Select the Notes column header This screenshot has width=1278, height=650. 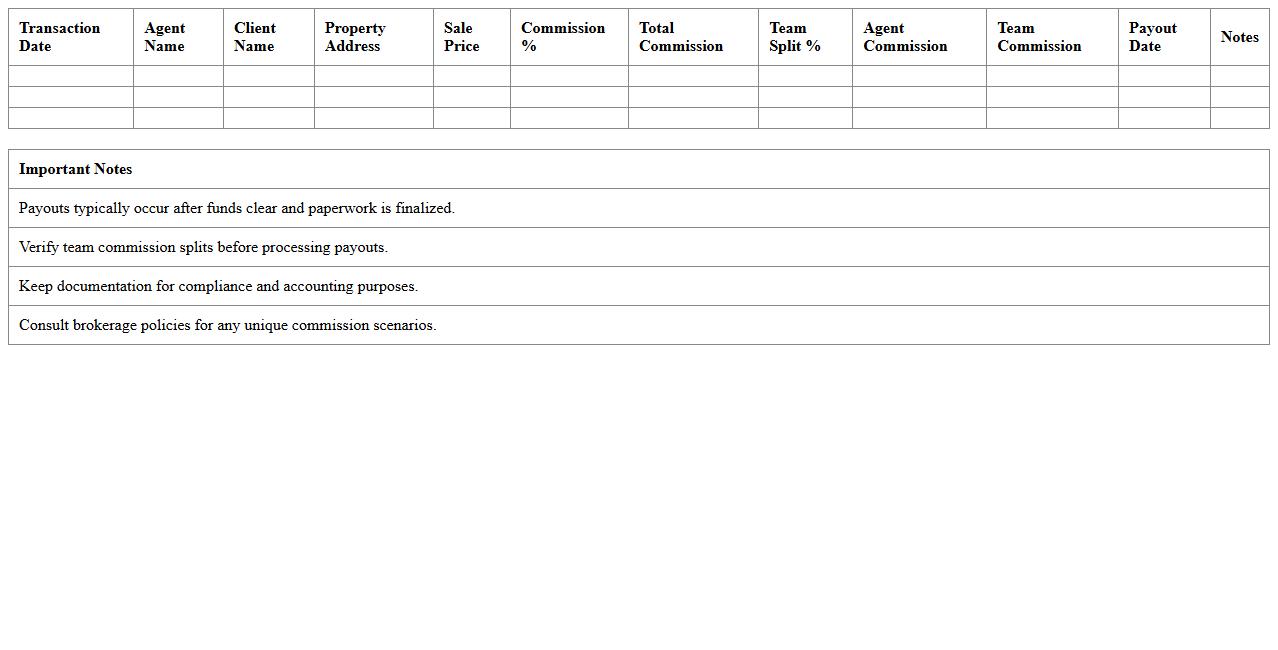click(x=1239, y=37)
